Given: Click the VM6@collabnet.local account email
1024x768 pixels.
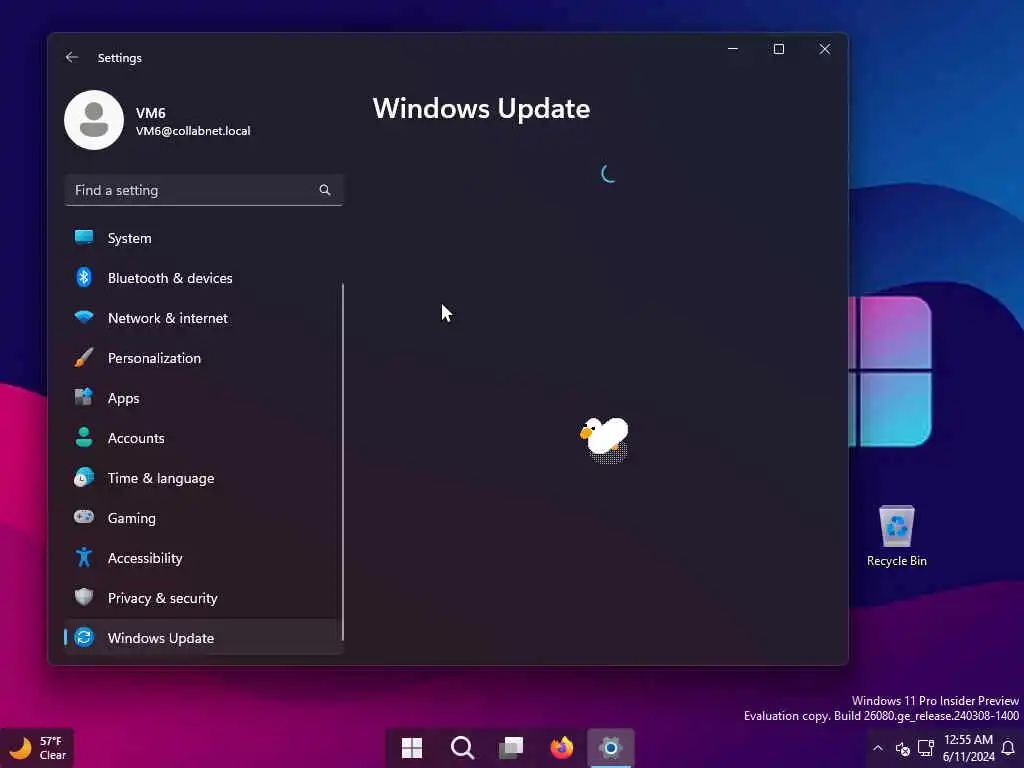Looking at the screenshot, I should [193, 131].
